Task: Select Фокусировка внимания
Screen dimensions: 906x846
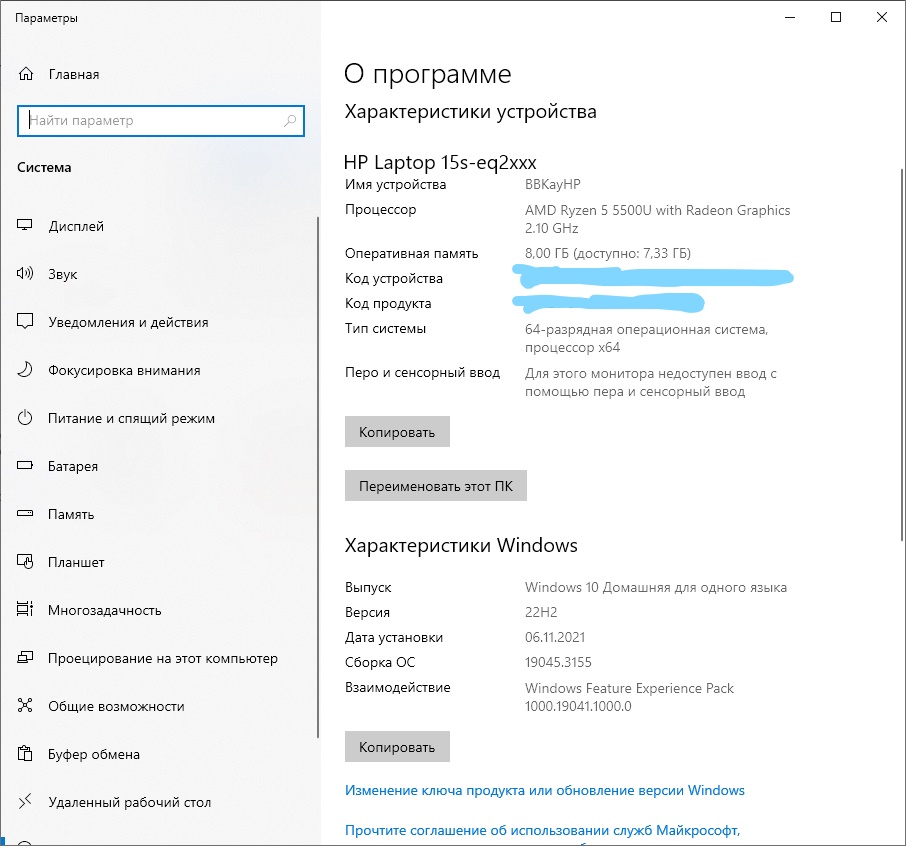Action: coord(124,370)
